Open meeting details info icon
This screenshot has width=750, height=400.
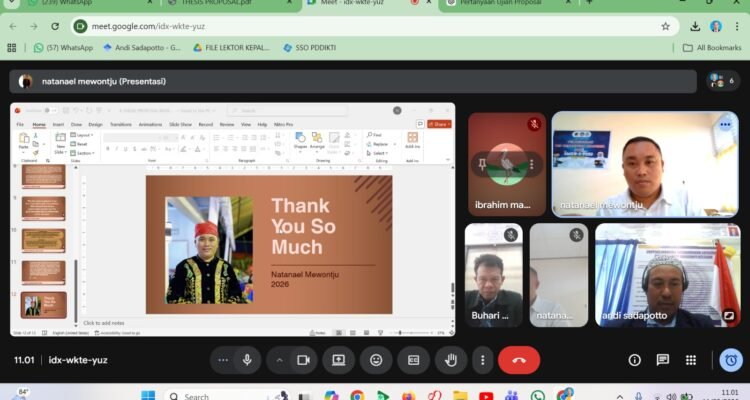click(x=634, y=360)
